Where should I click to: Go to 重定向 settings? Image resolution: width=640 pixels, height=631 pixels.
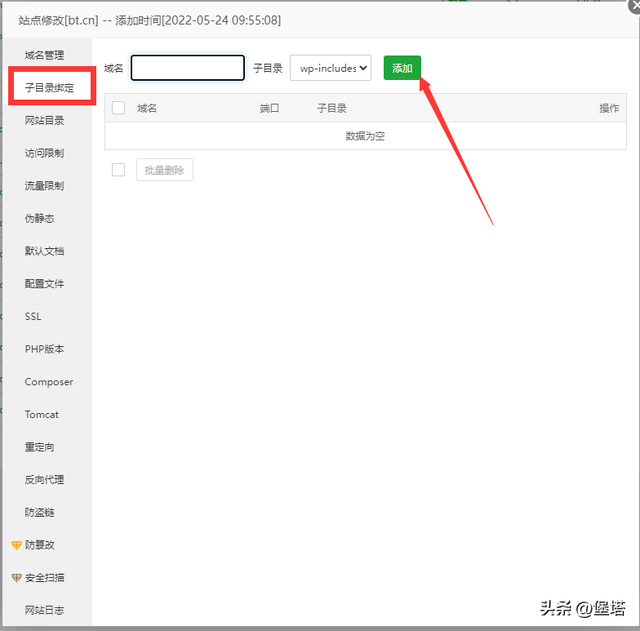[x=40, y=447]
